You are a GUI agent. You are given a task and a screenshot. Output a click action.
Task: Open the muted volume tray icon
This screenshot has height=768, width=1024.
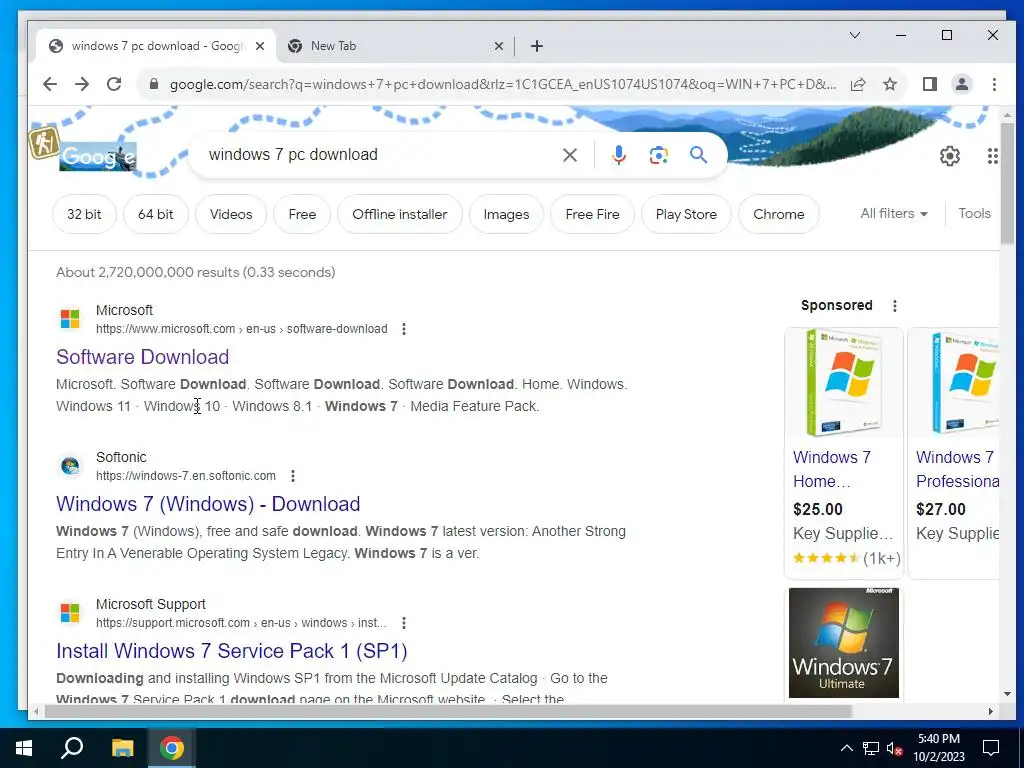(x=895, y=748)
